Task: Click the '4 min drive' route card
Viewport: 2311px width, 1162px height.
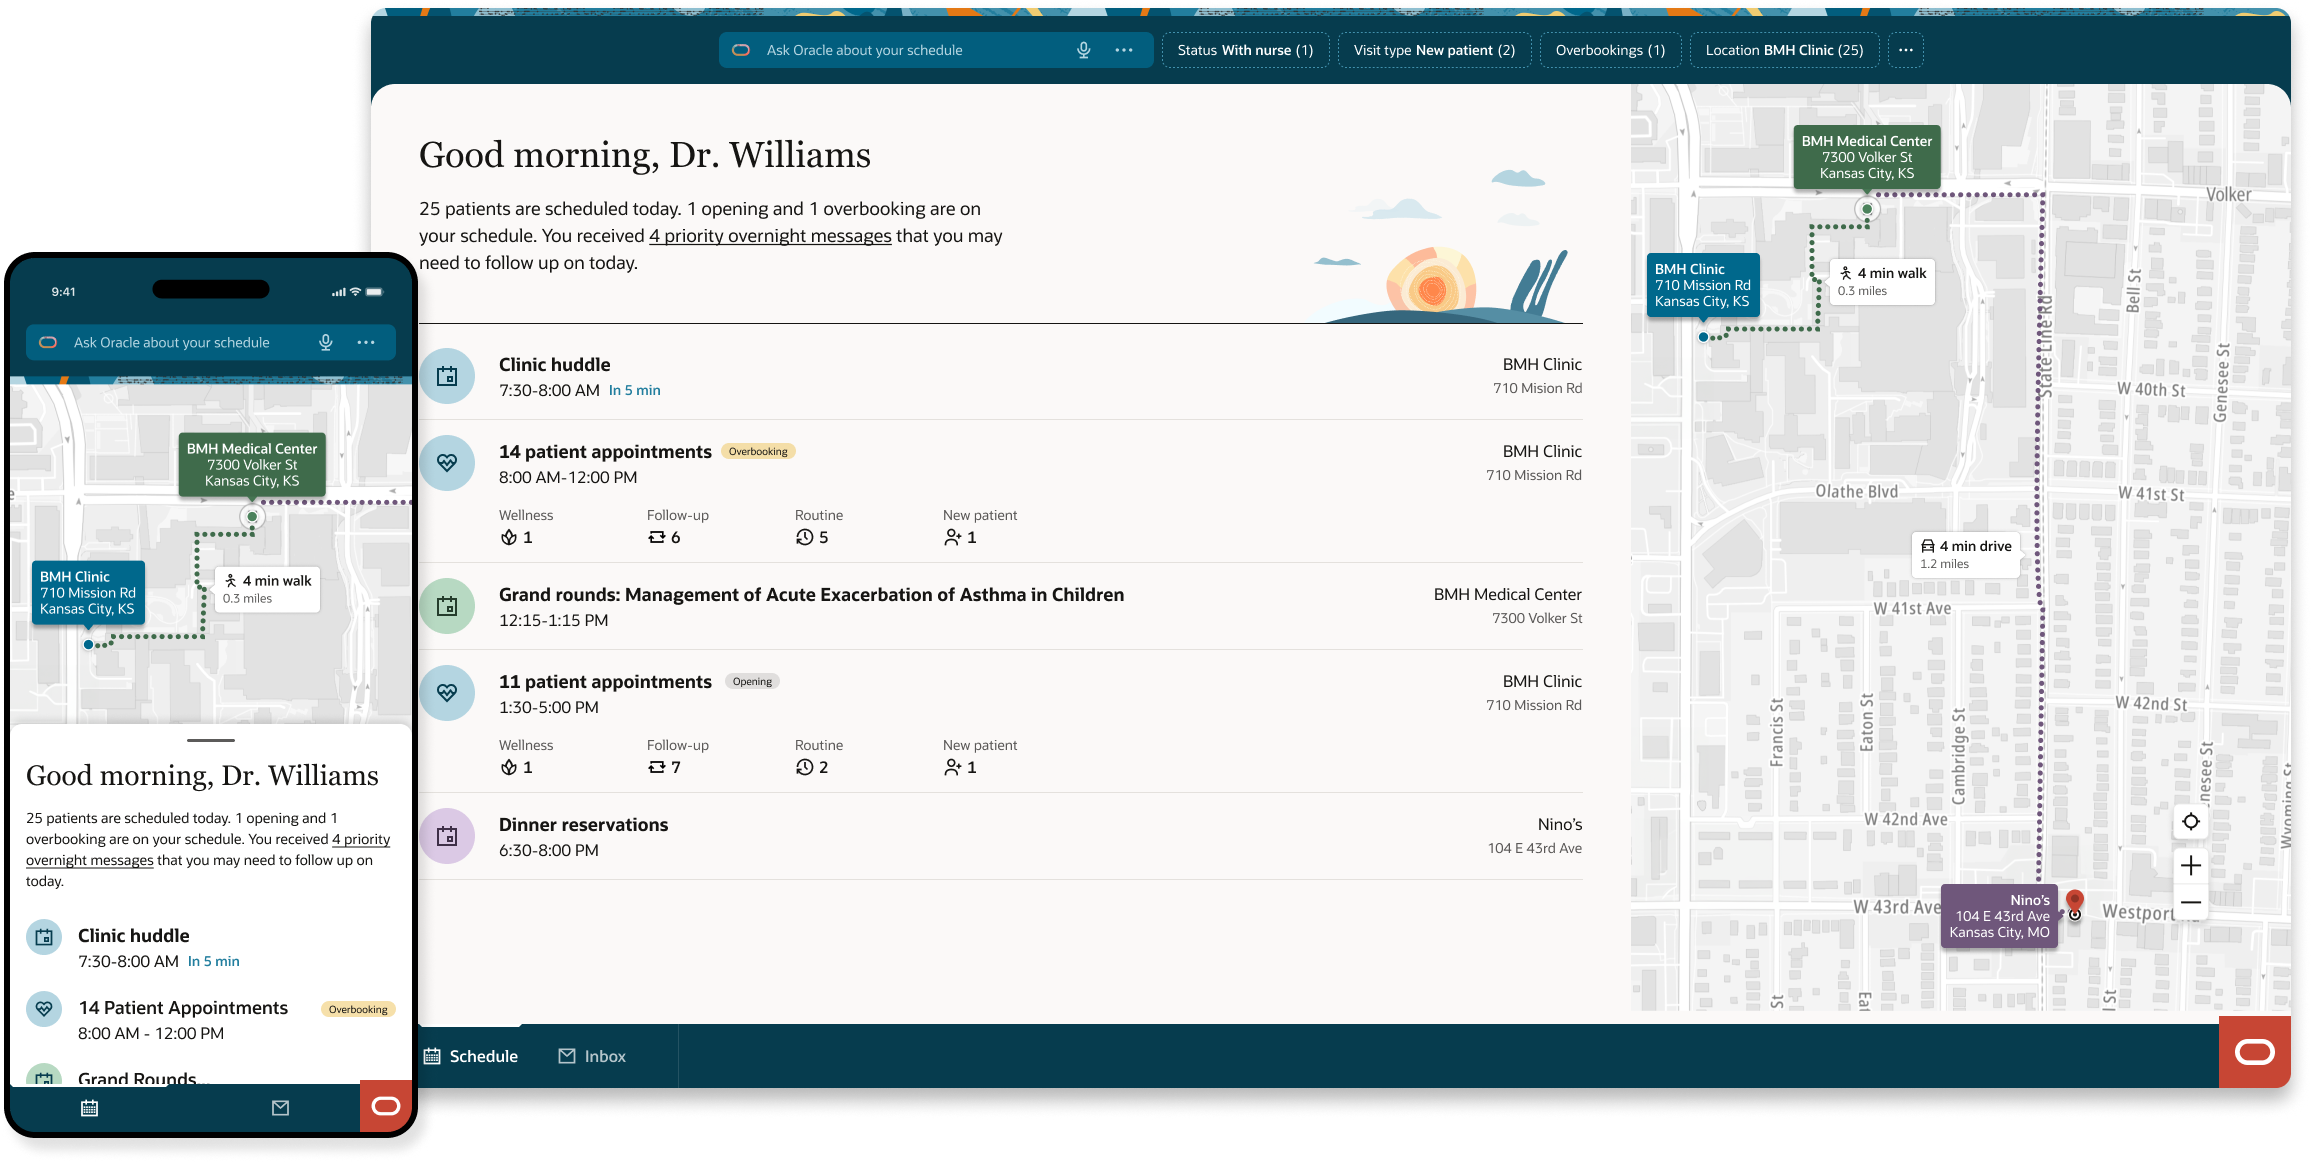Action: [x=1965, y=554]
